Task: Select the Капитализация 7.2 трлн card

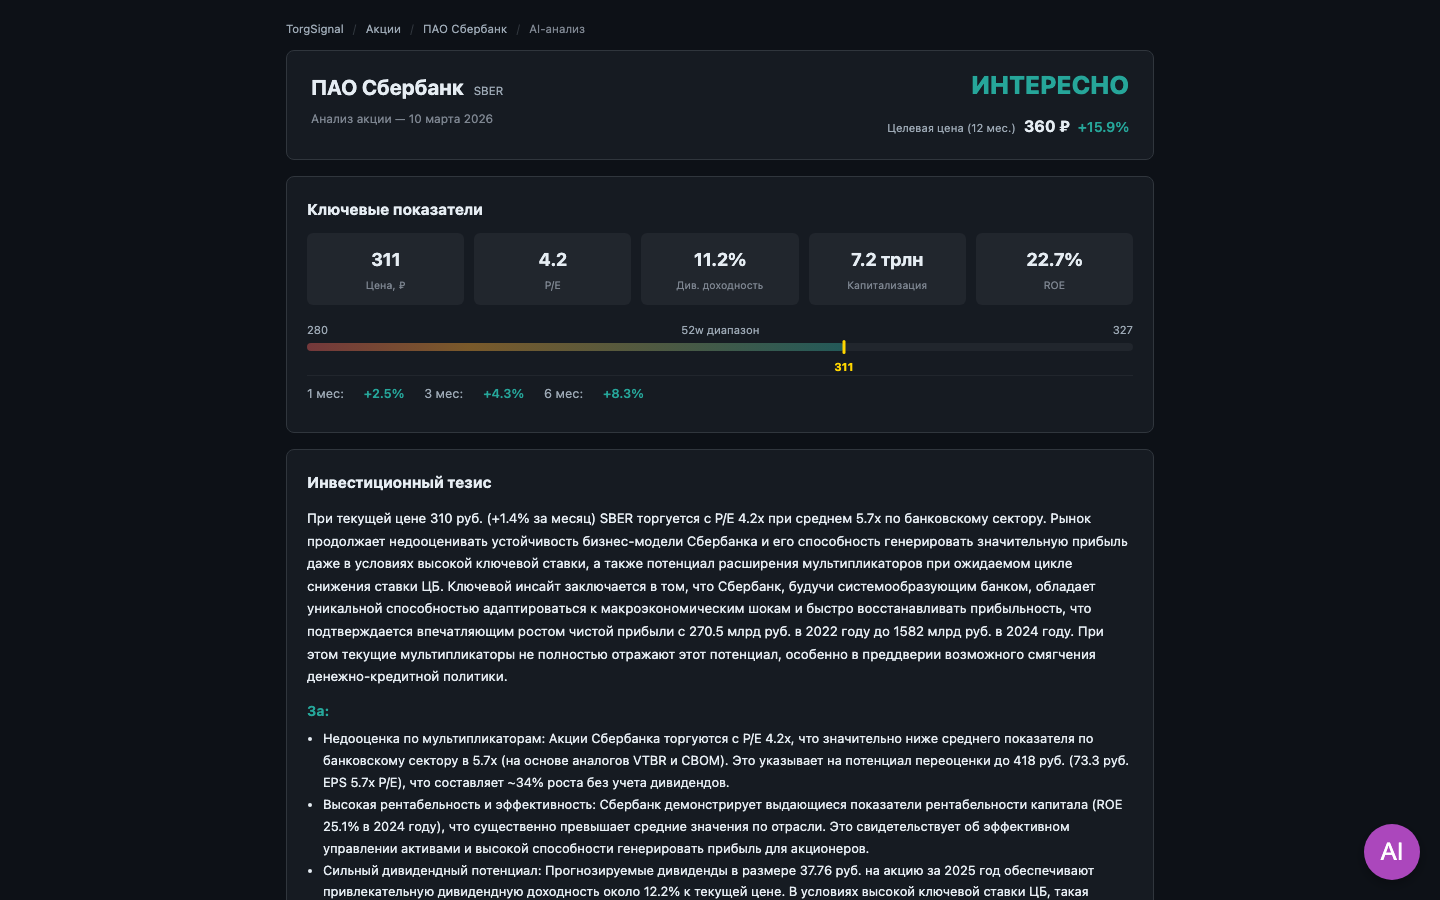Action: pyautogui.click(x=887, y=269)
